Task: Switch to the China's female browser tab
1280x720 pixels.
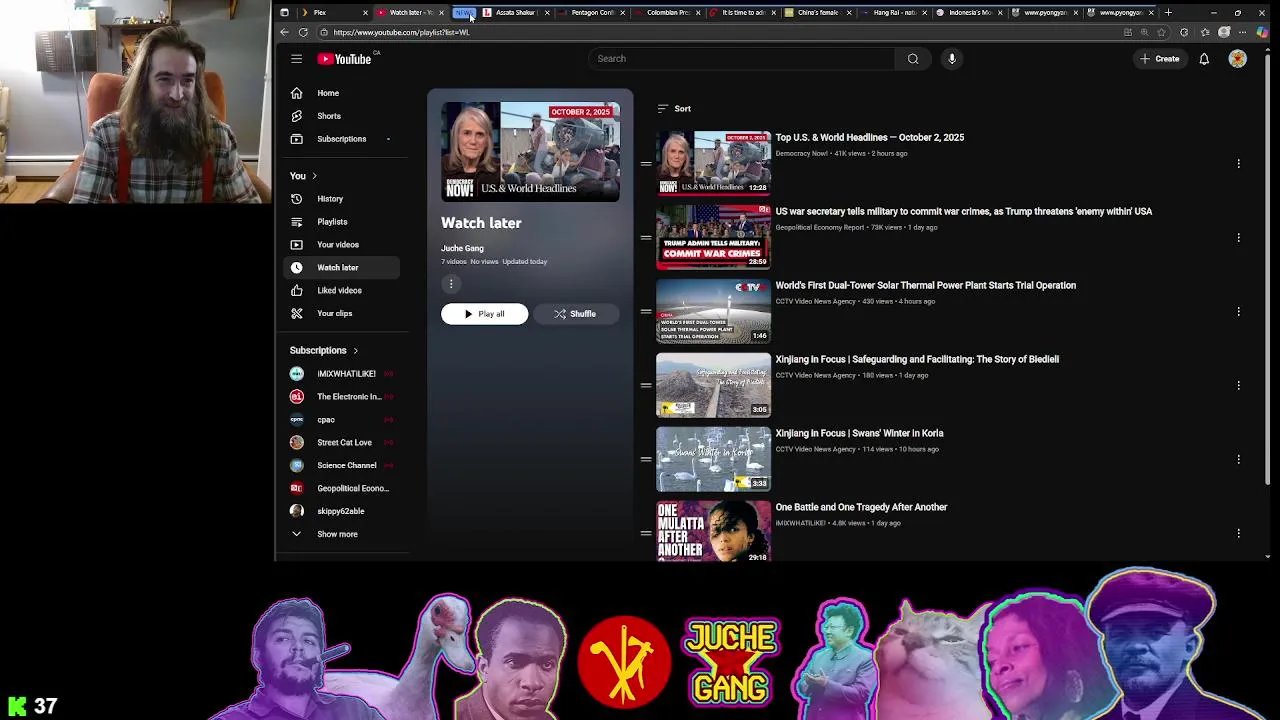Action: [x=817, y=12]
